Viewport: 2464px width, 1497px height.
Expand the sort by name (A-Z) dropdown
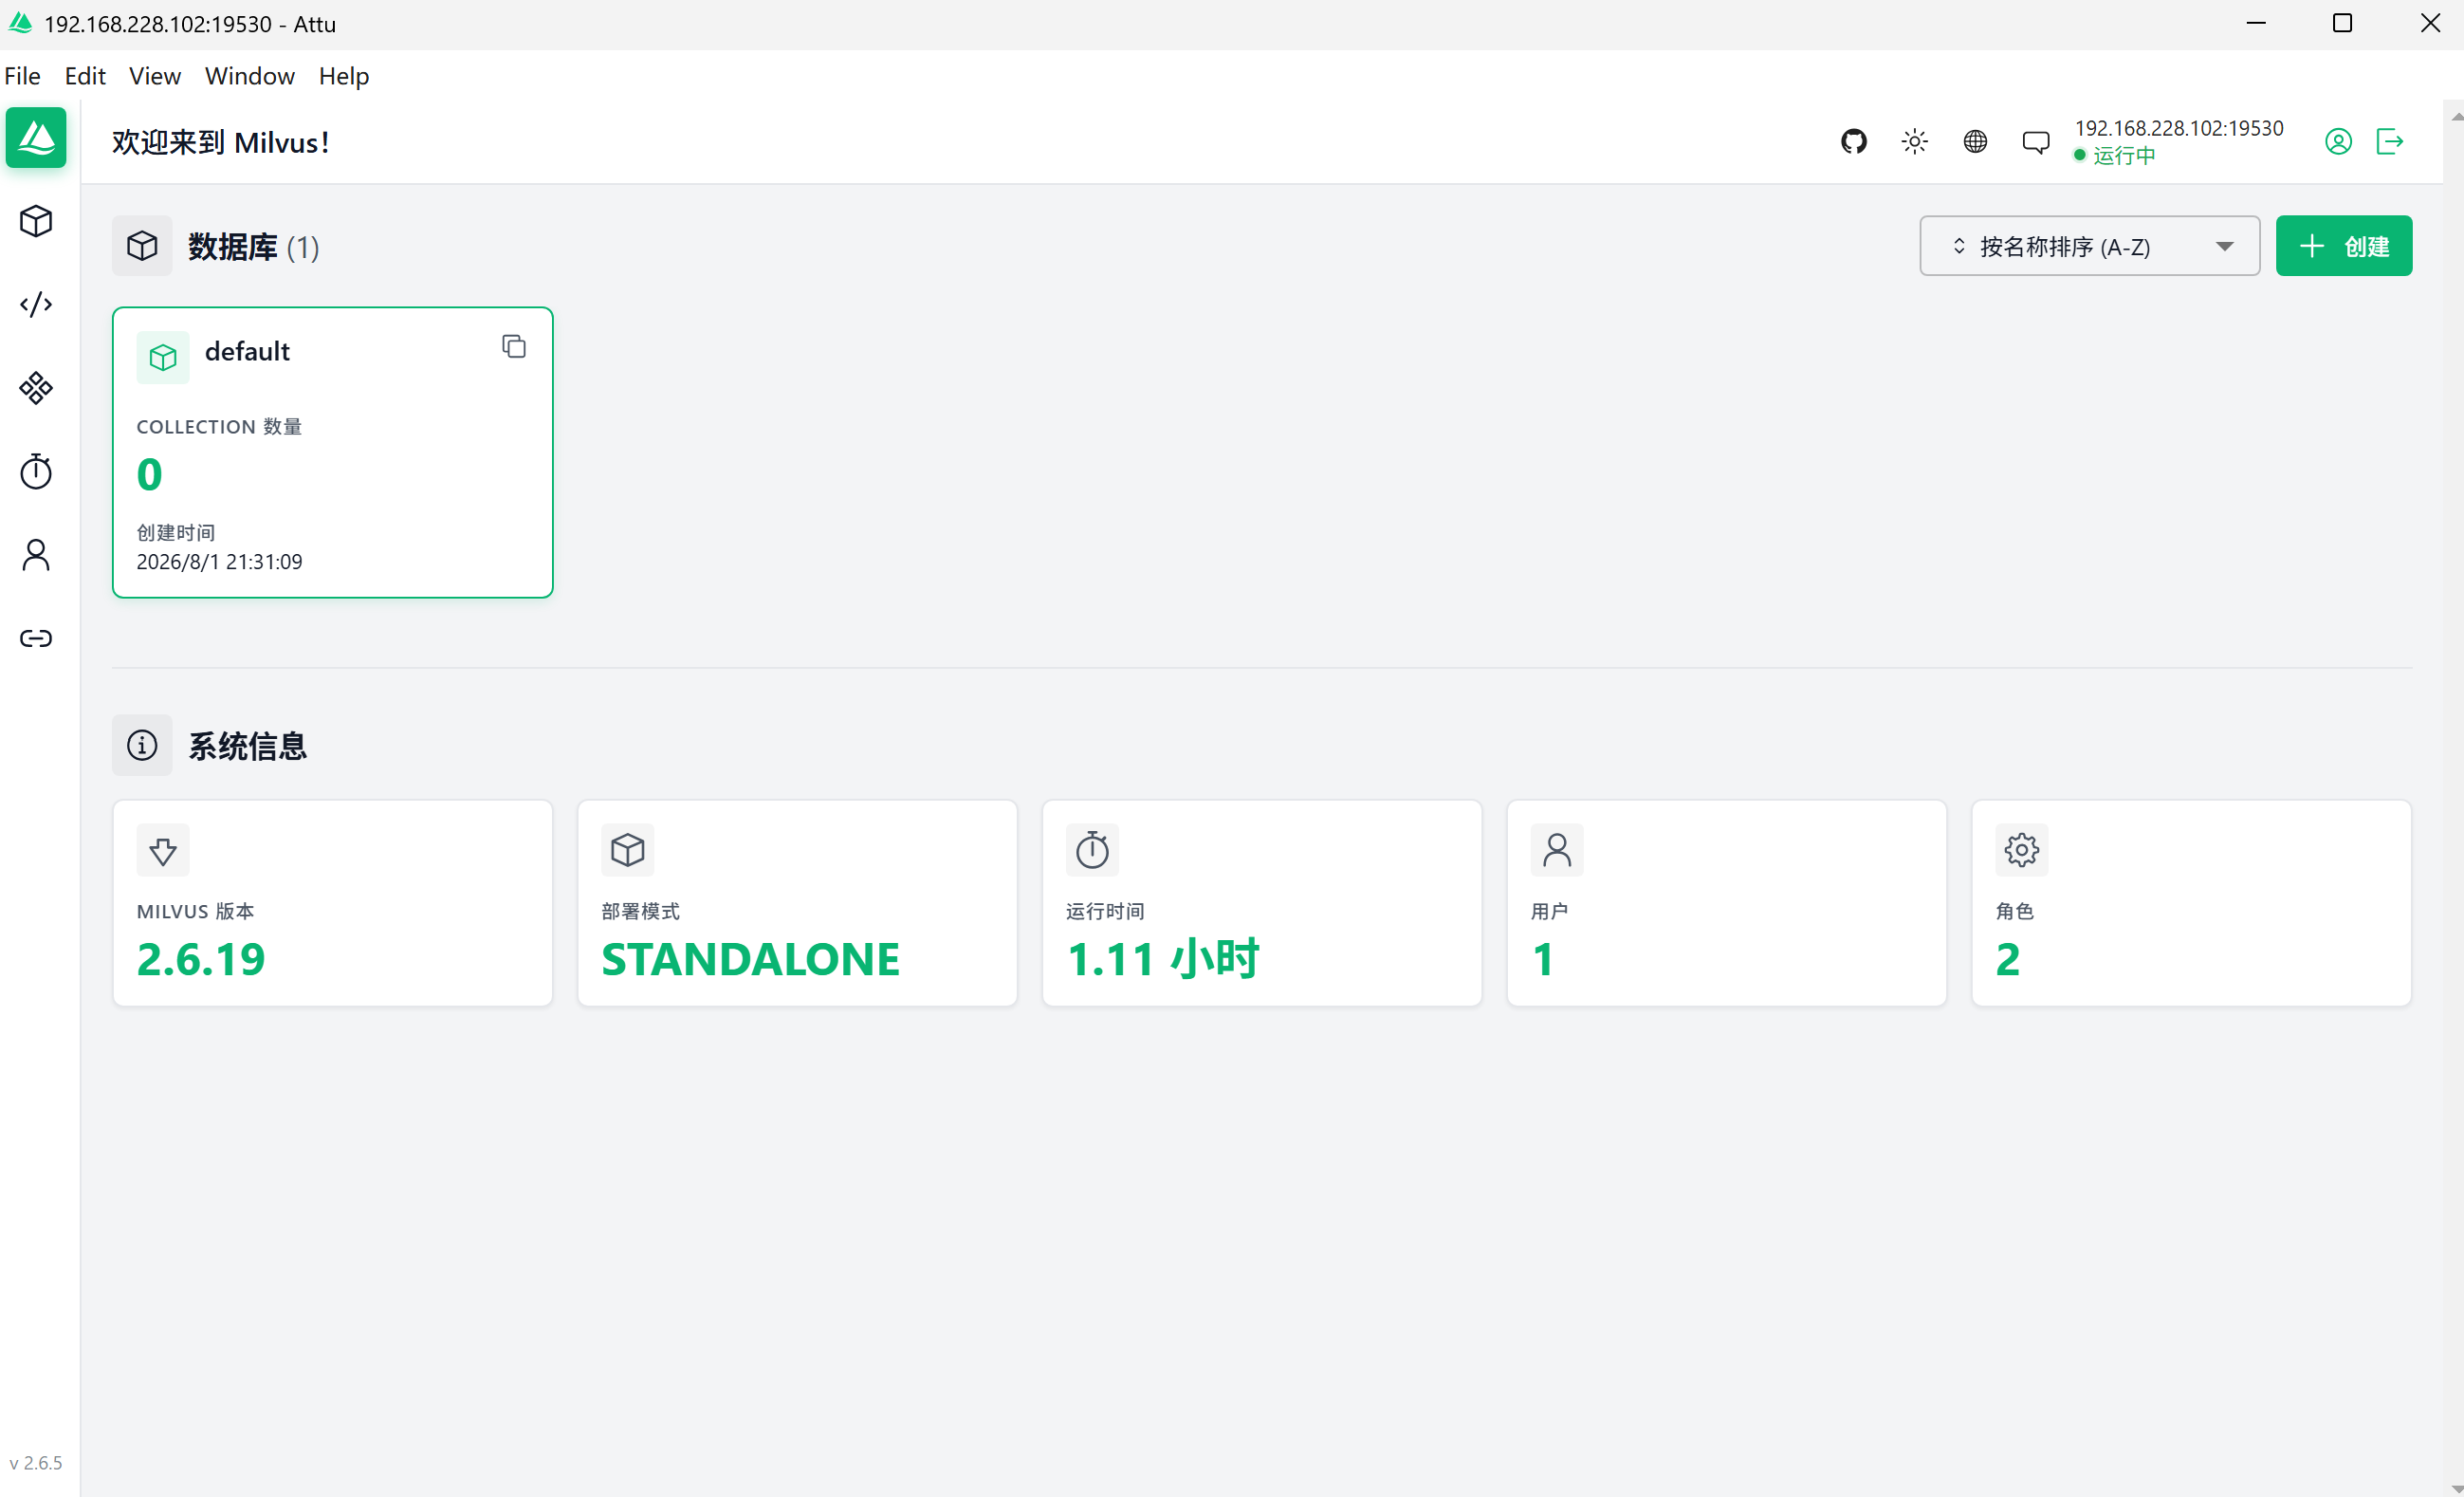click(x=2088, y=246)
